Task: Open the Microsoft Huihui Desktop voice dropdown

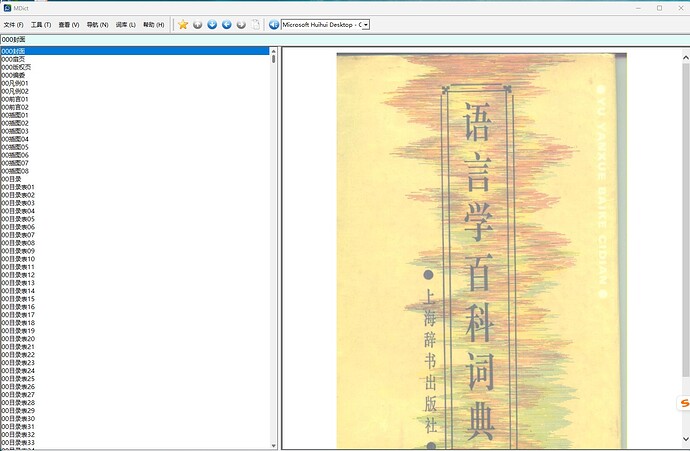Action: point(365,24)
